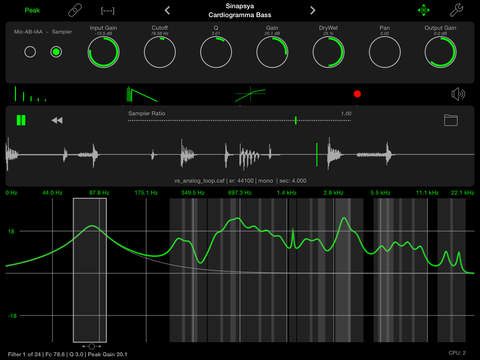Select the filter band box near 87.8 Hz
480x360 pixels.
click(90, 270)
